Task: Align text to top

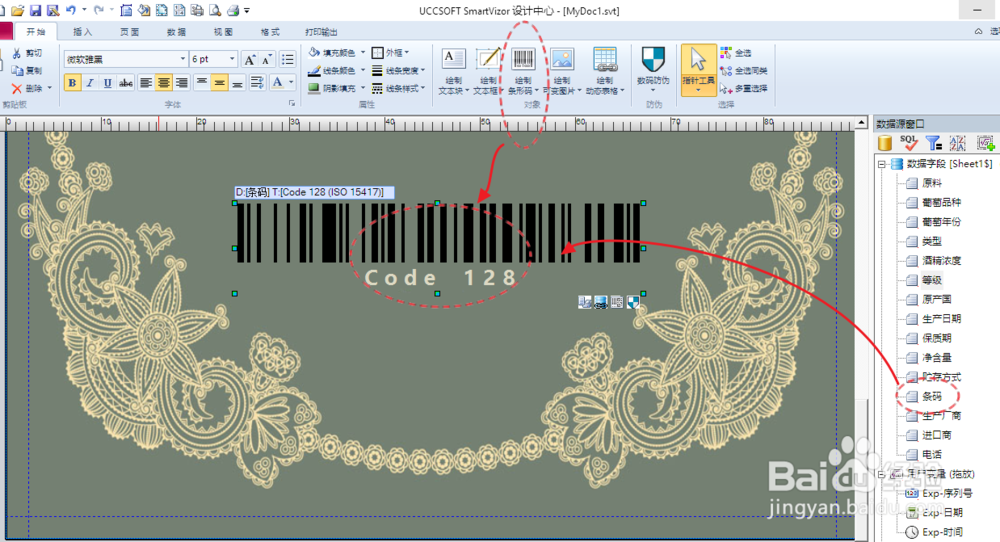Action: pyautogui.click(x=202, y=82)
